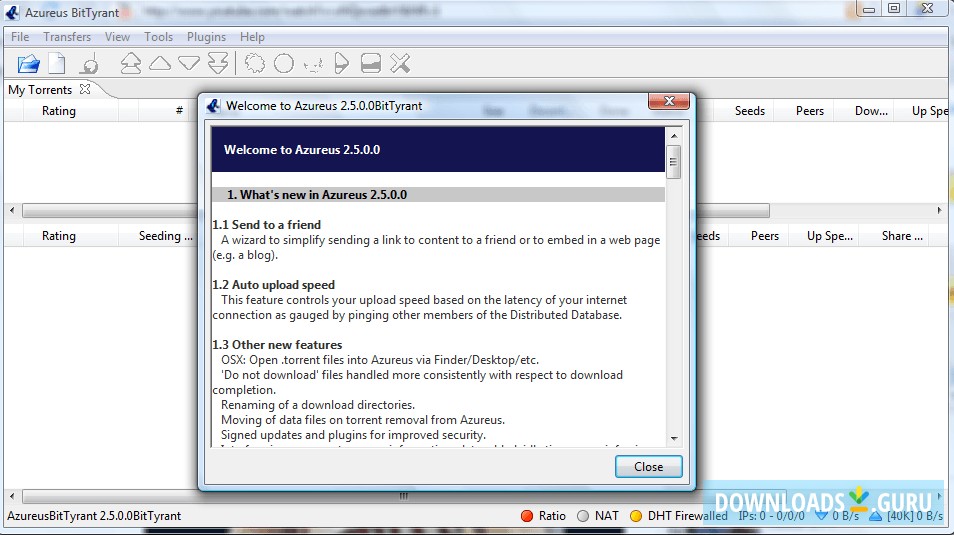Click the [40K] 0 B/s upload speed text

(x=914, y=516)
